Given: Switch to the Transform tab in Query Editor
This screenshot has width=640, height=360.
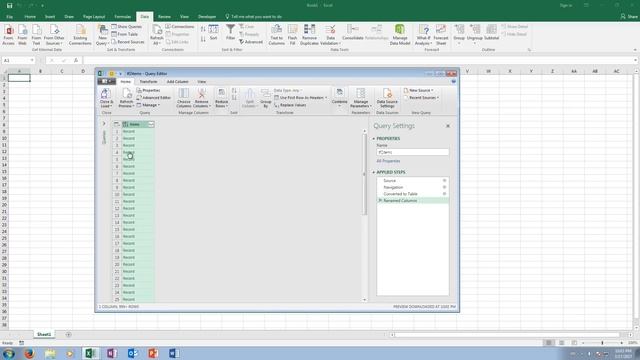Looking at the screenshot, I should [148, 82].
